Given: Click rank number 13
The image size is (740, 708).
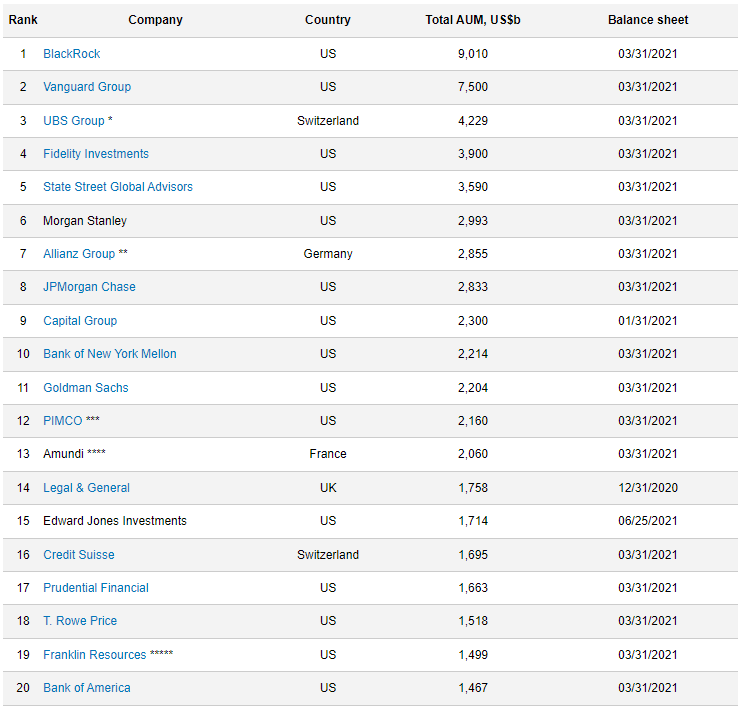Looking at the screenshot, I should click(x=23, y=454).
